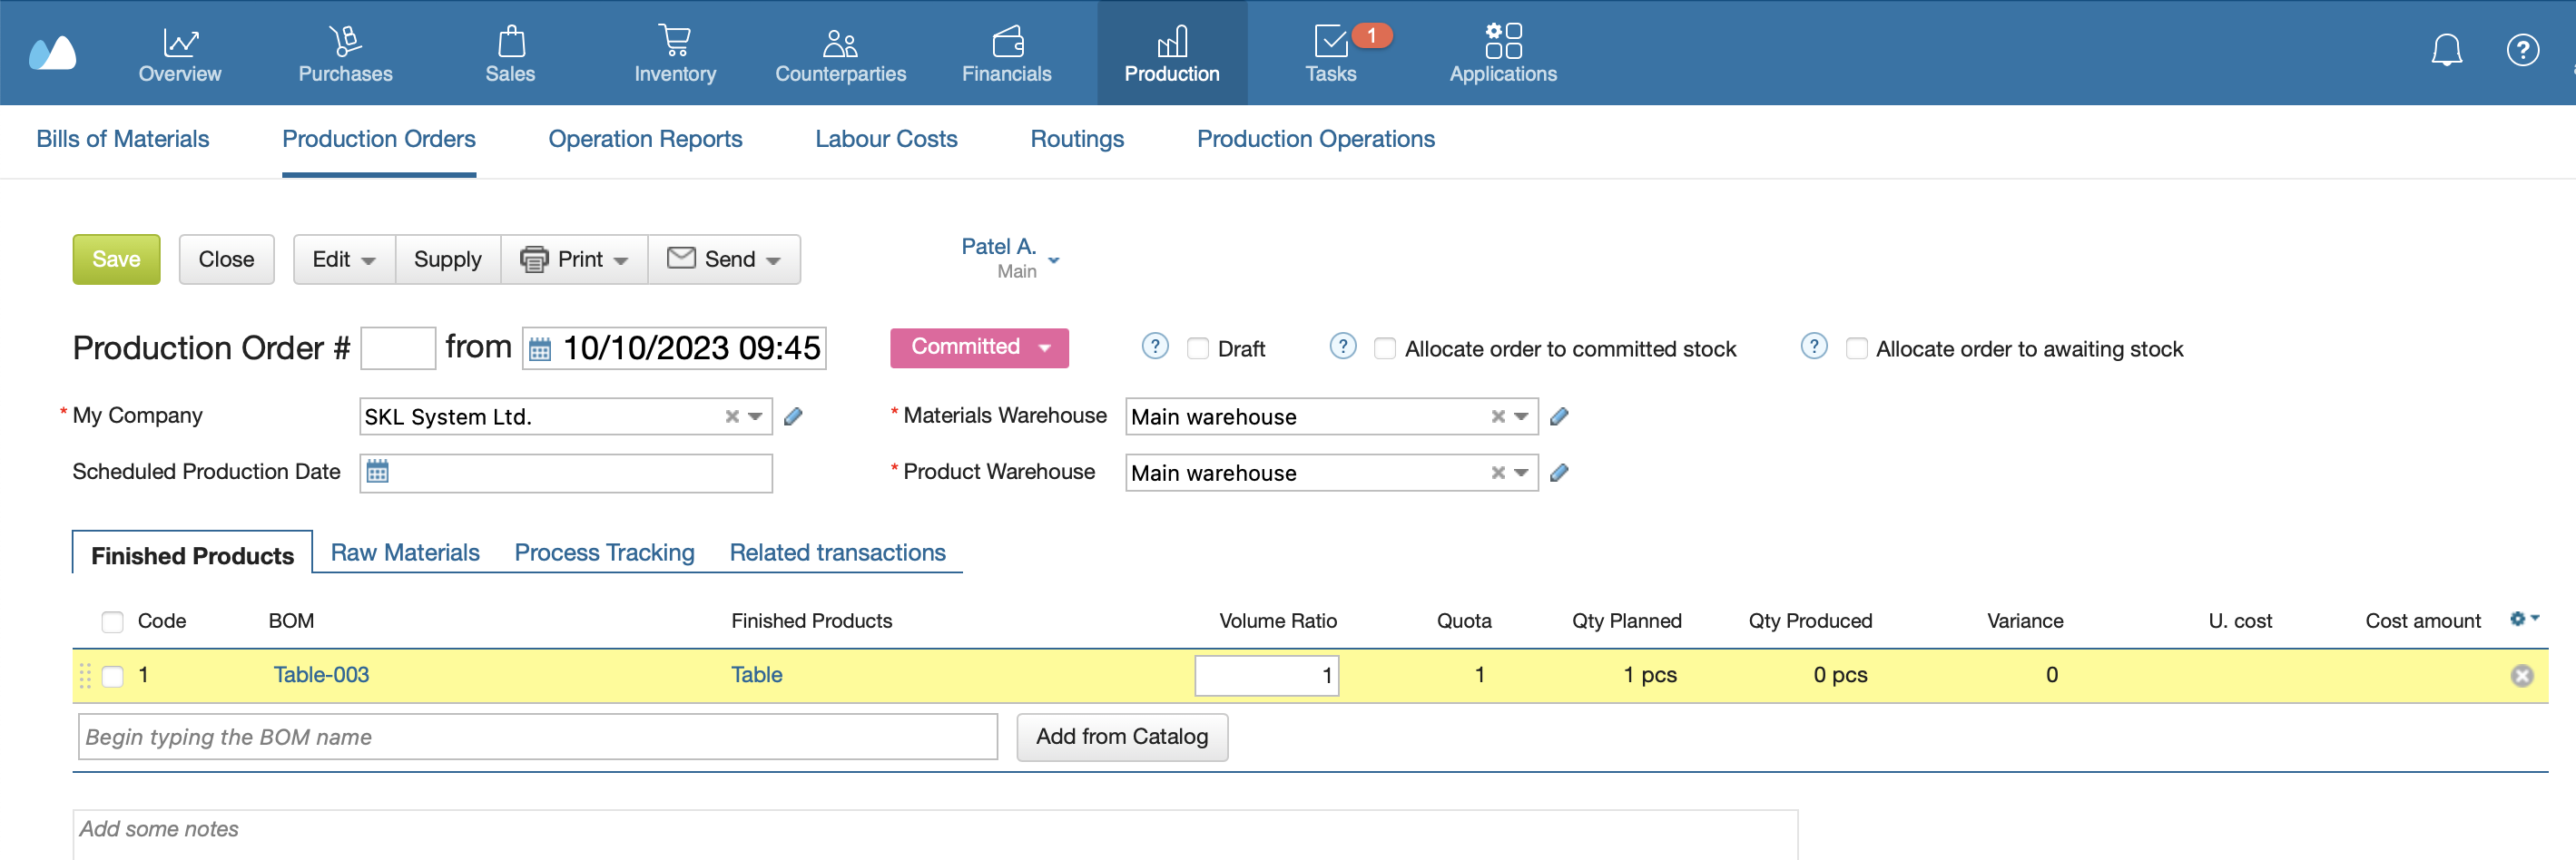2576x860 pixels.
Task: Click the Supply button
Action: pyautogui.click(x=447, y=260)
